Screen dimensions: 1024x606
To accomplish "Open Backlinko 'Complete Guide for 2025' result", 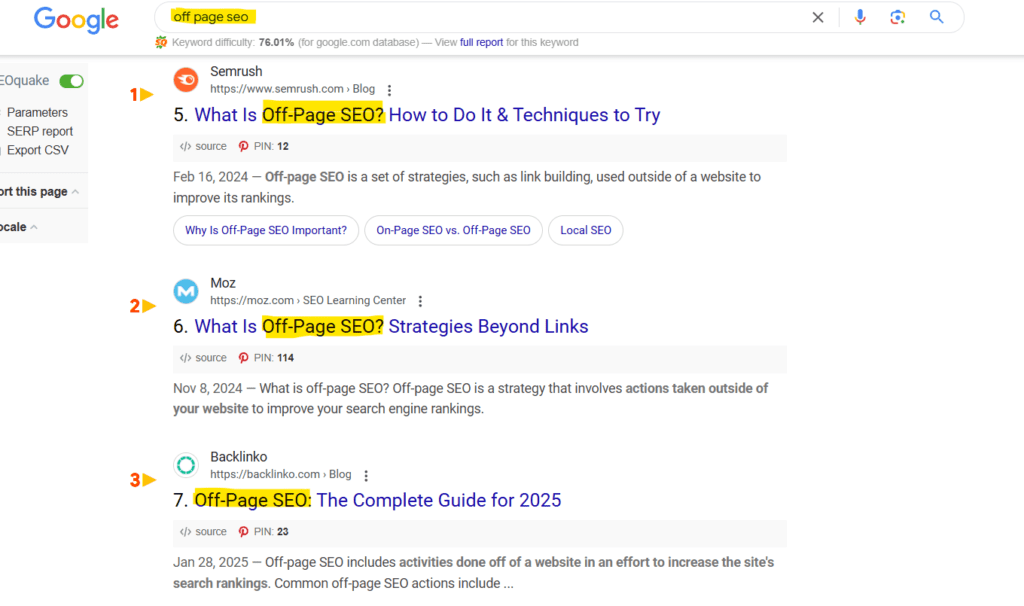I will pyautogui.click(x=377, y=500).
